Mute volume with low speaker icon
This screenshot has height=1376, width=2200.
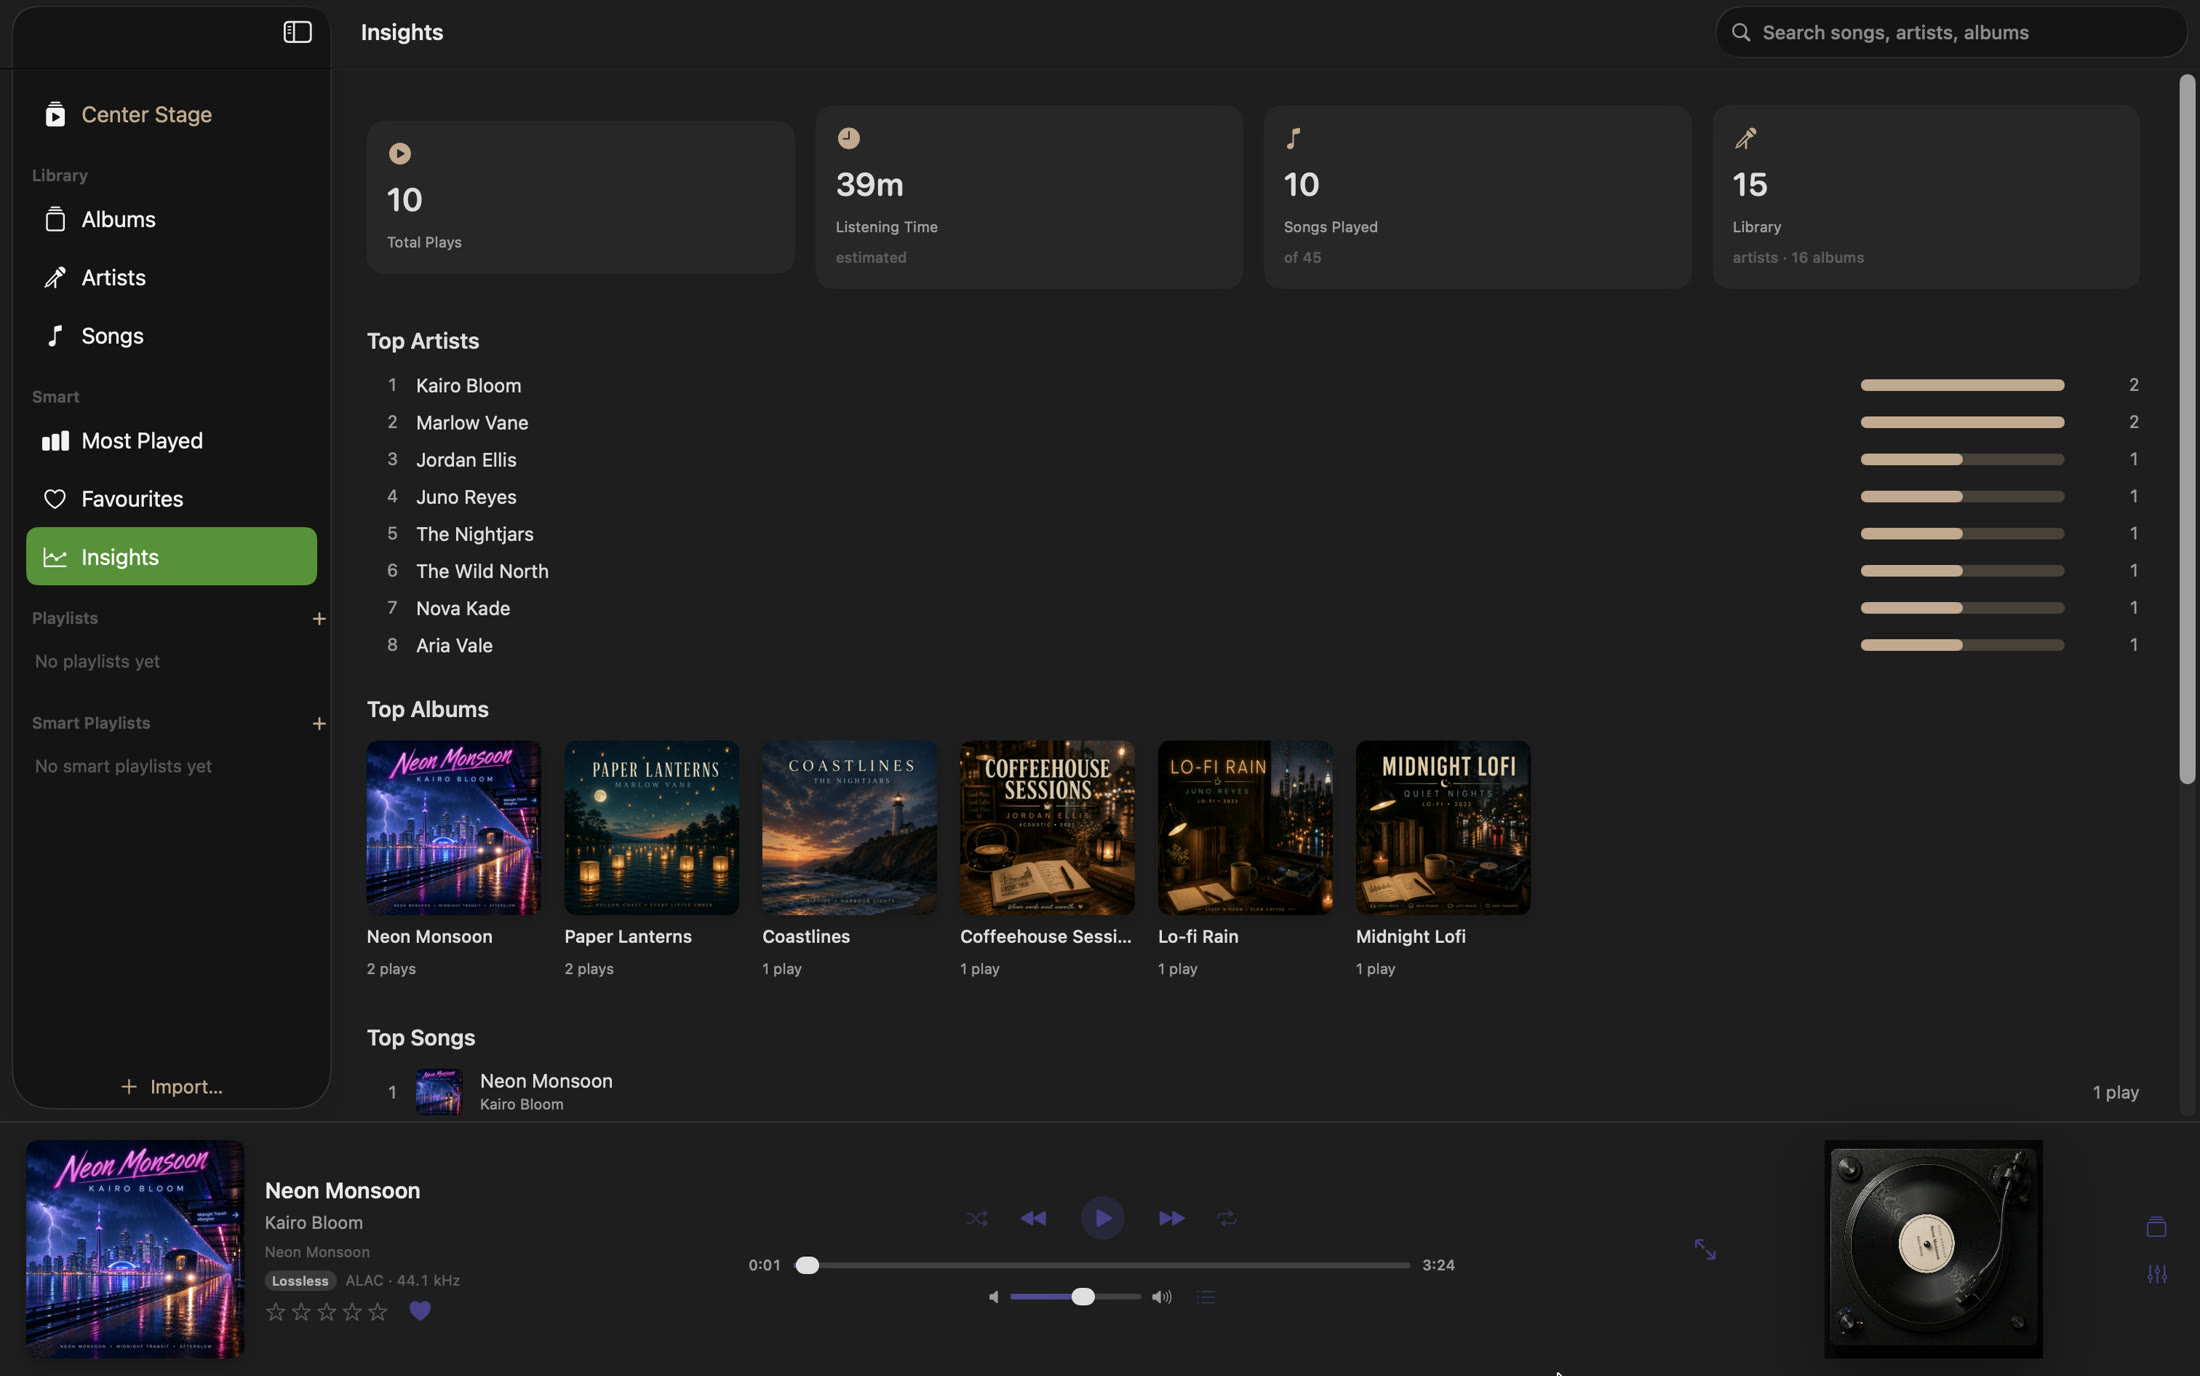[x=993, y=1297]
